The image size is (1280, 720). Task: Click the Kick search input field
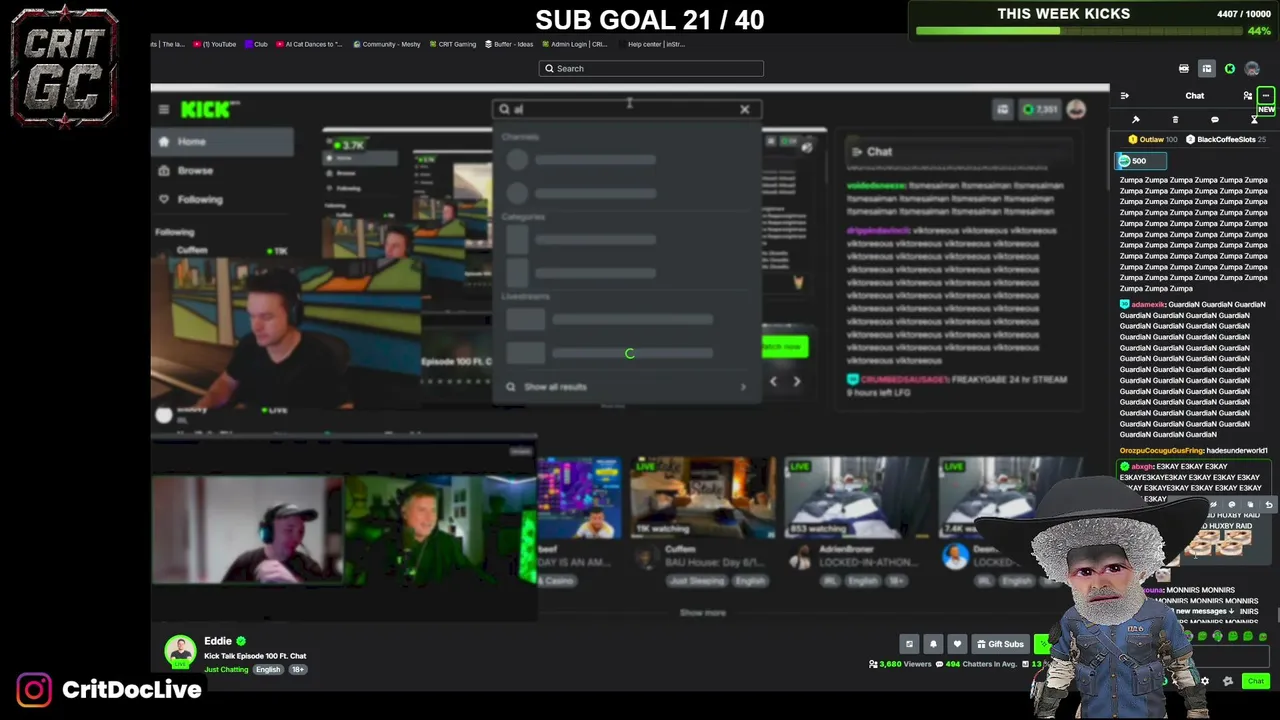pyautogui.click(x=625, y=109)
